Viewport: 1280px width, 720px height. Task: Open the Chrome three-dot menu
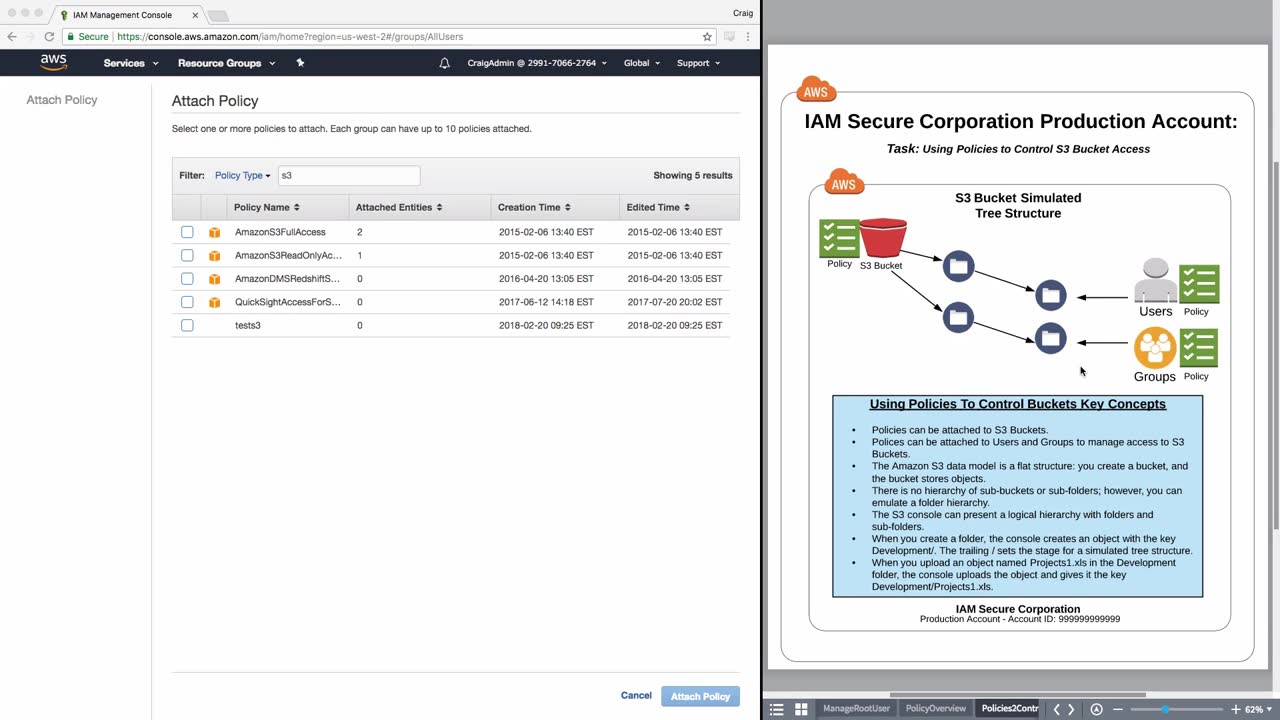tap(748, 37)
